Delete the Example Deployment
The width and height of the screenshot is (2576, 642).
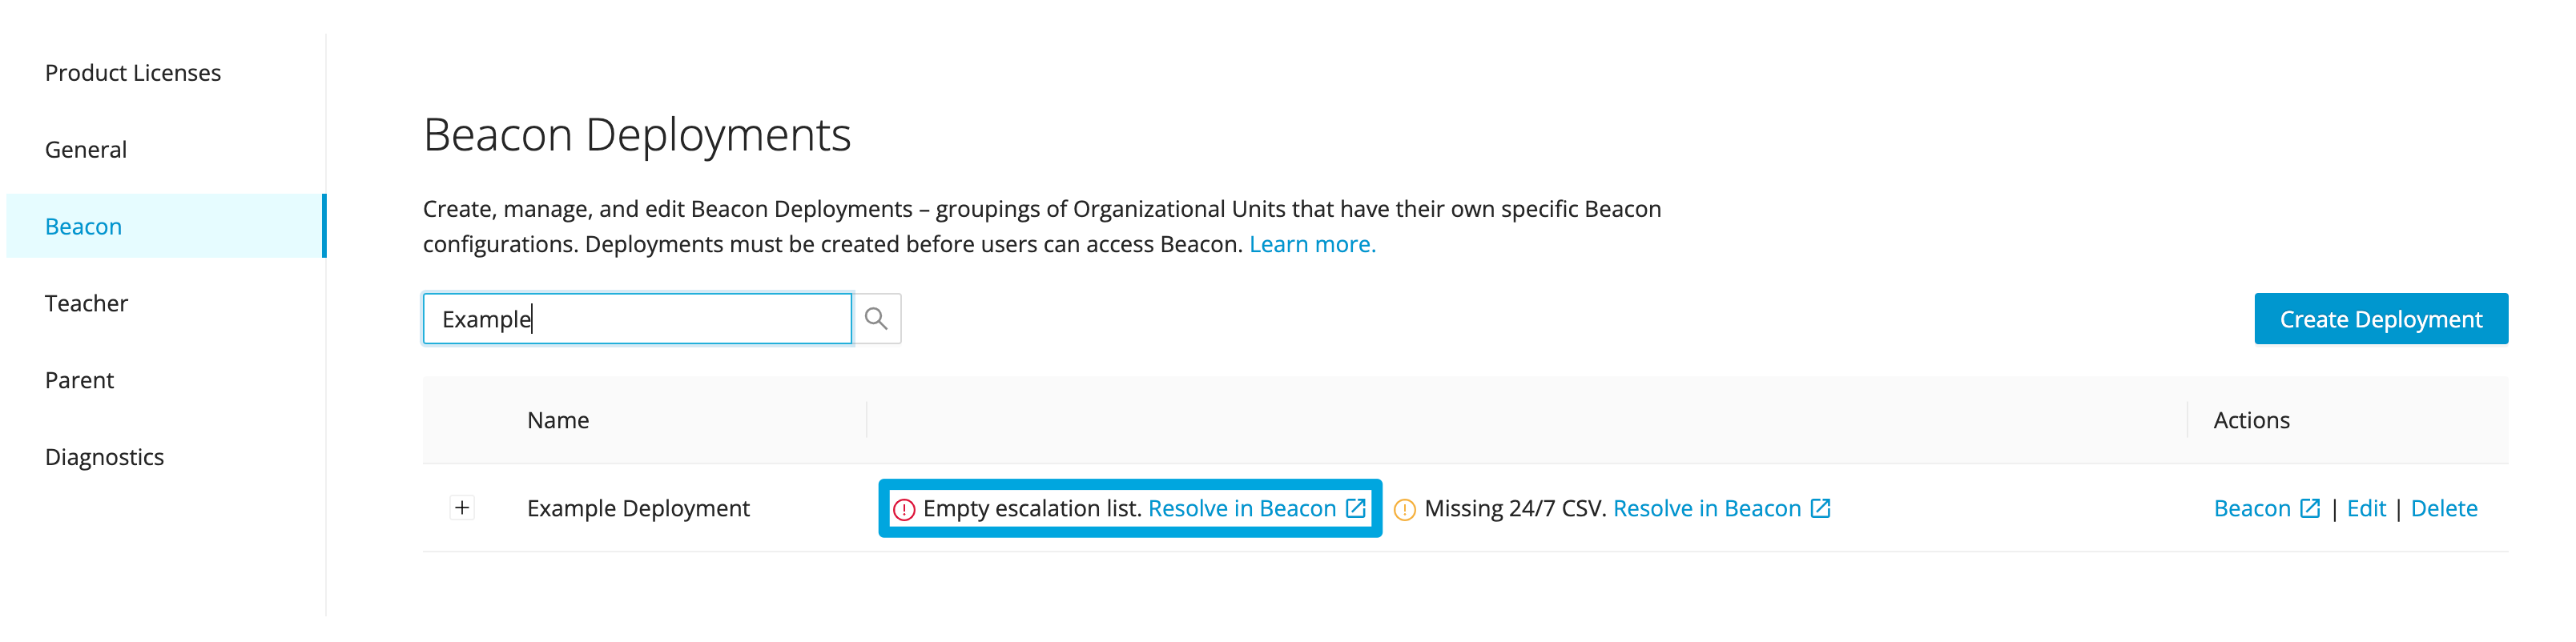click(2444, 508)
